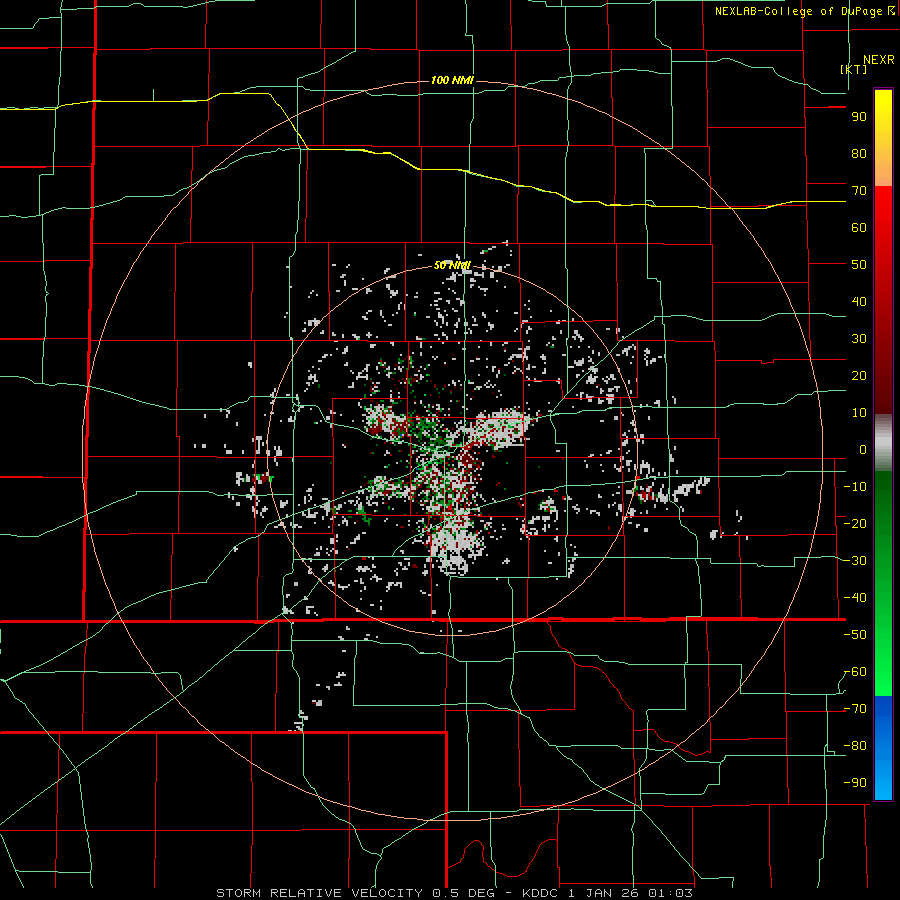Click the 0 value on velocity scale
The height and width of the screenshot is (900, 900).
tap(863, 450)
